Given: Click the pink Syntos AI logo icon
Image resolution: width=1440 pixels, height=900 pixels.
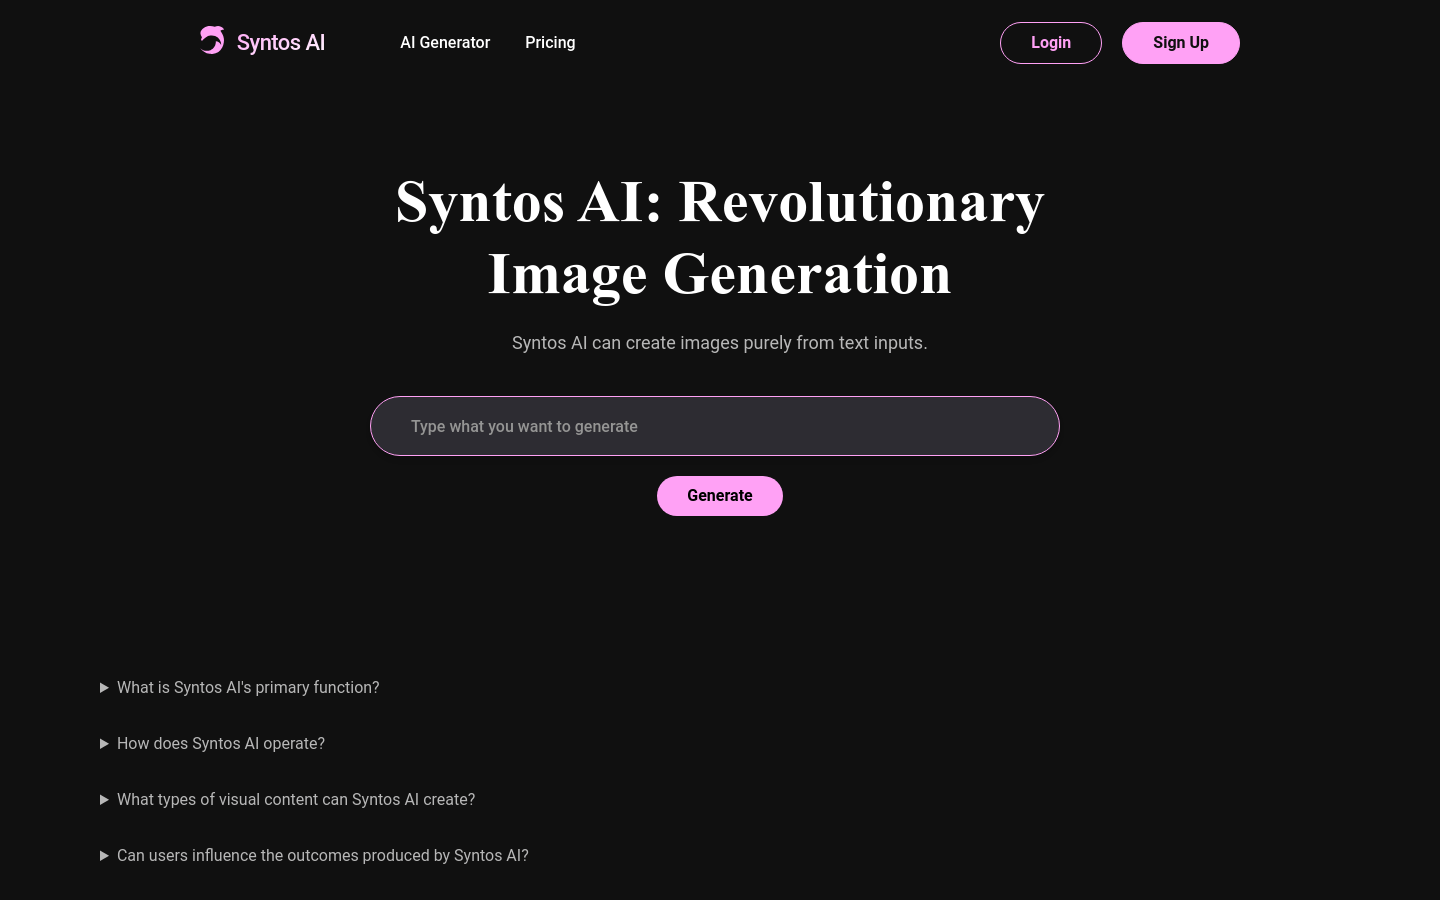Looking at the screenshot, I should [x=212, y=40].
